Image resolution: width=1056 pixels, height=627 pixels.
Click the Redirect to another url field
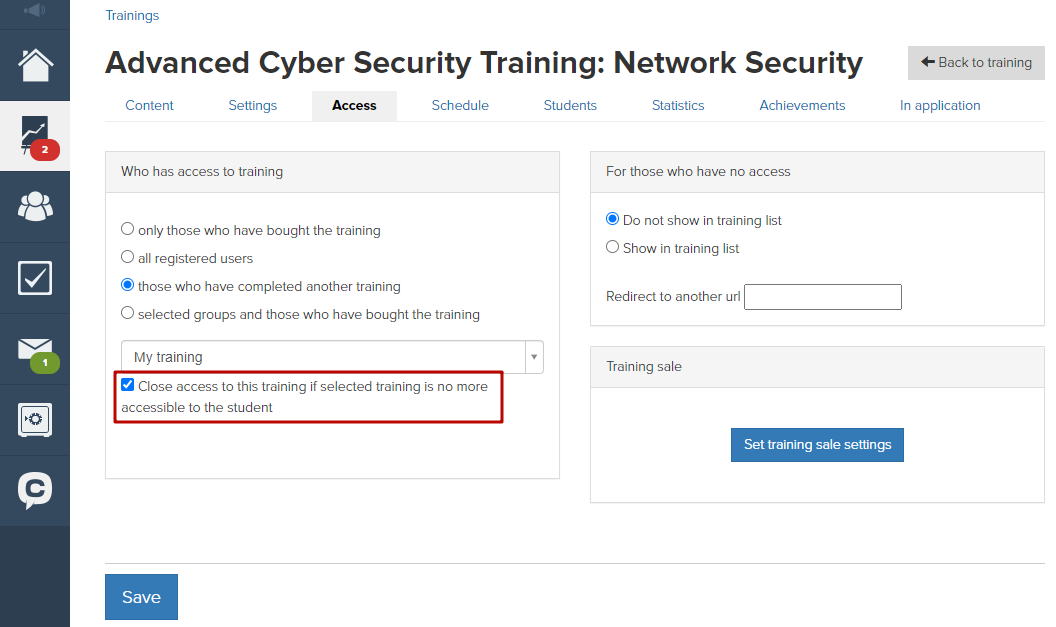[822, 297]
